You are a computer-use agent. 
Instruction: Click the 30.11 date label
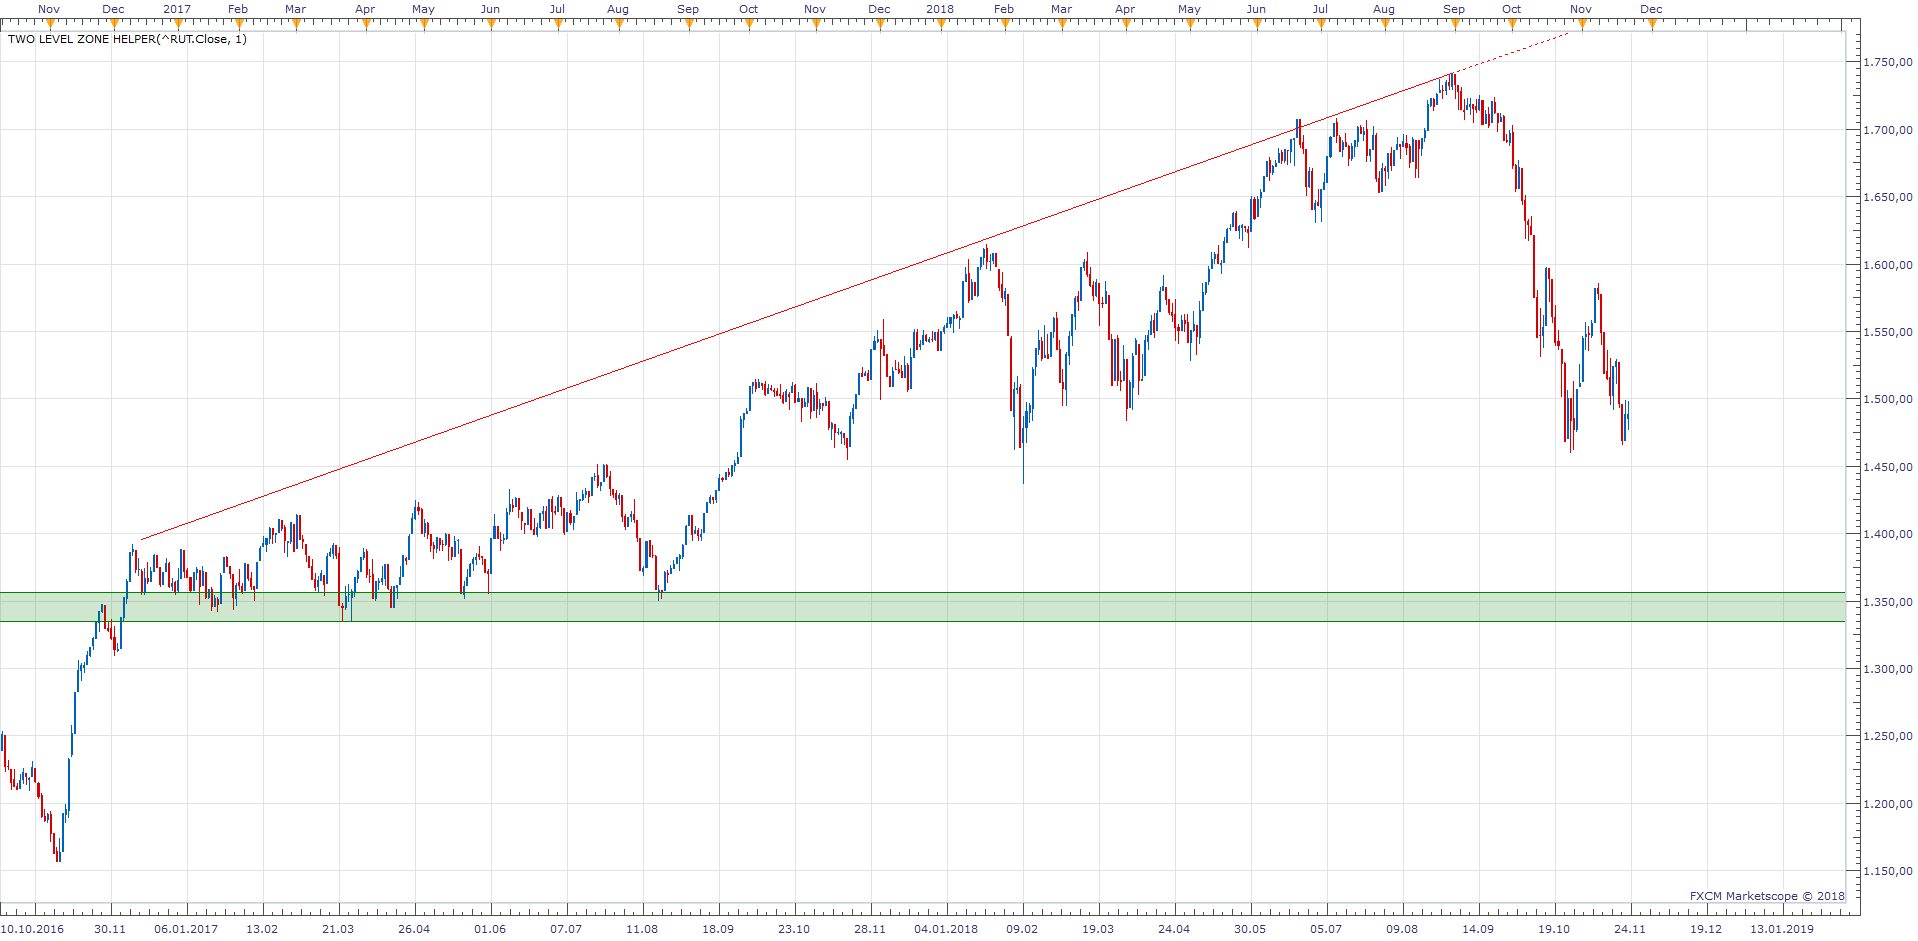[110, 929]
